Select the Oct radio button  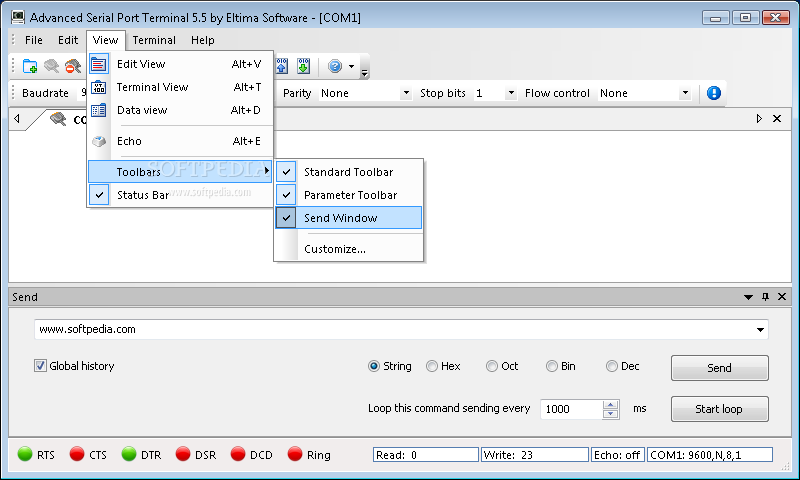click(492, 366)
